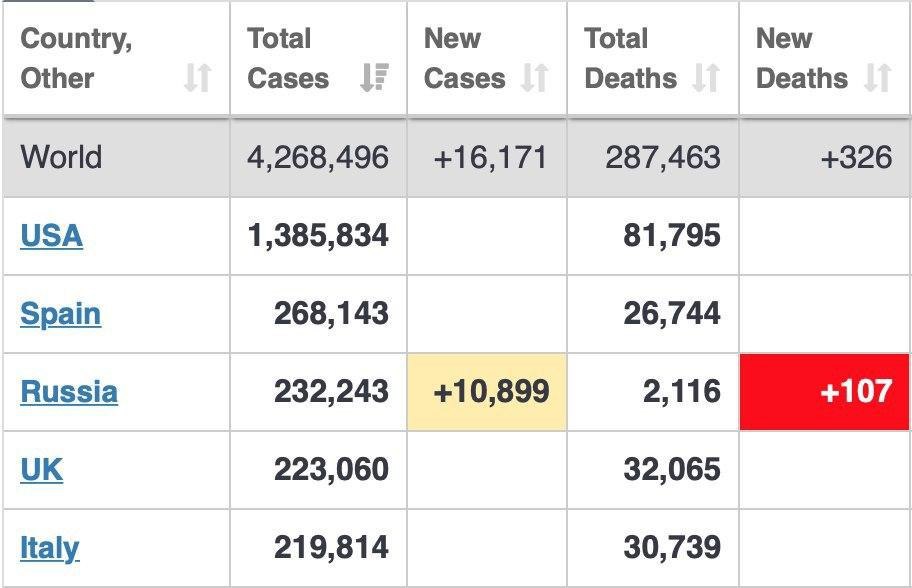Click the New Cases sort arrows icon
Screen dimensions: 912x588
click(x=535, y=78)
